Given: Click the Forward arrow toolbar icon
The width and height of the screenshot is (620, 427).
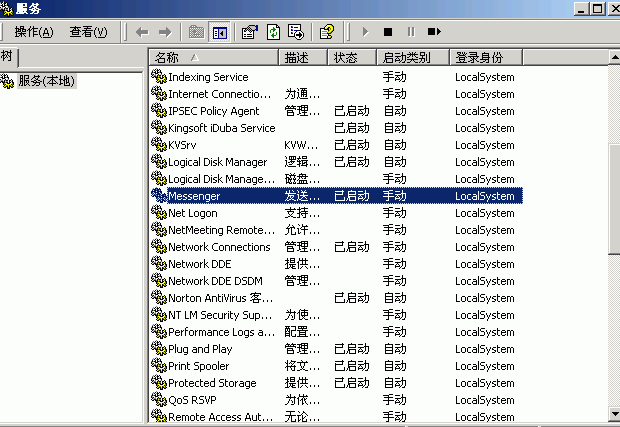Looking at the screenshot, I should tap(165, 32).
